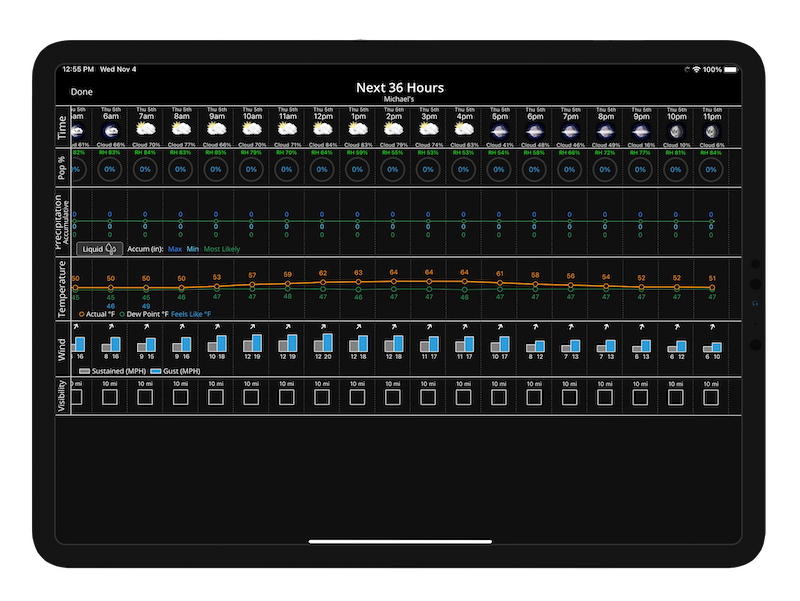Click the wind bar chart for 8pm
The image size is (800, 601).
point(606,345)
